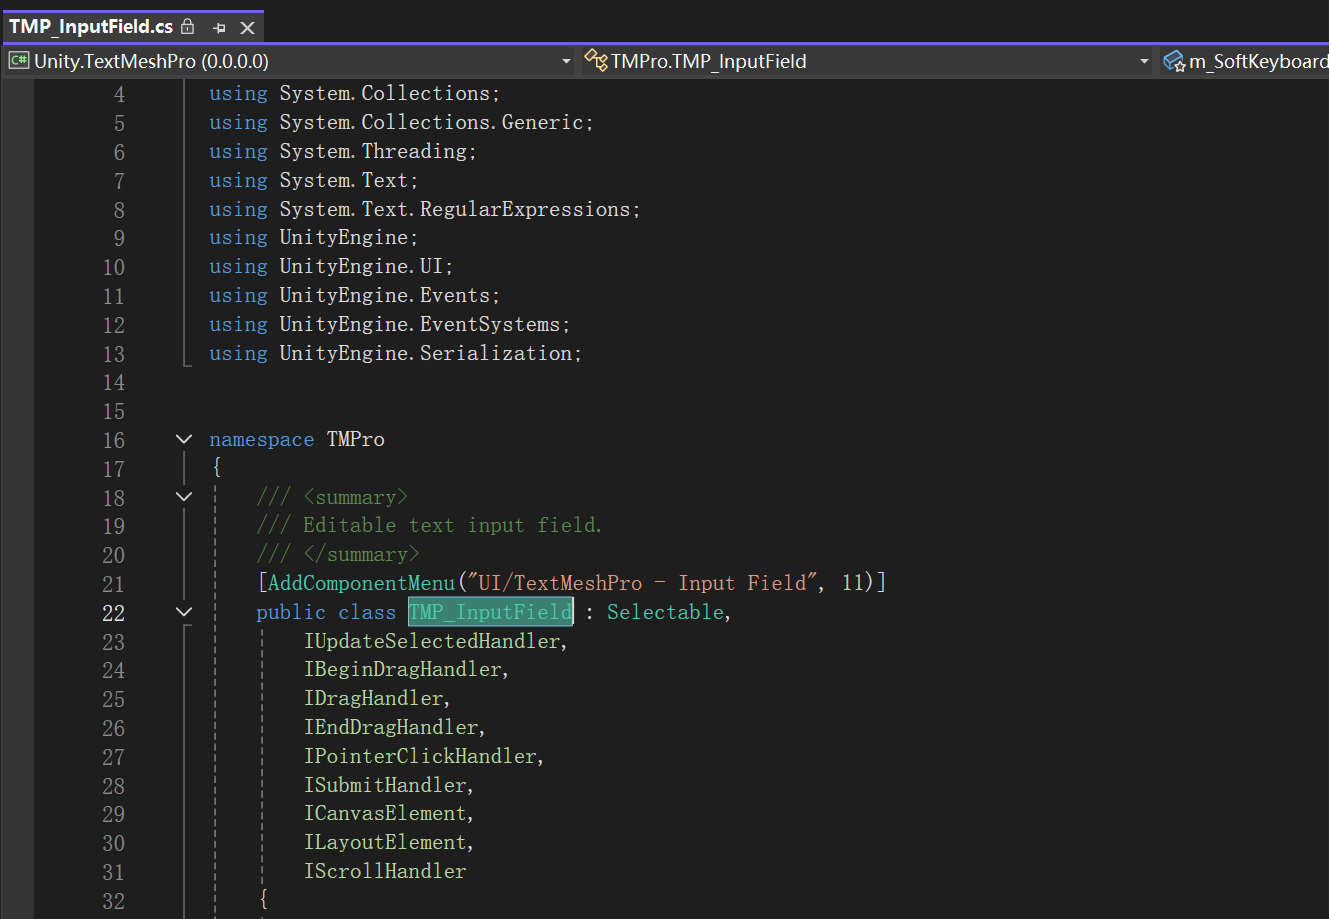Click the member icon beside m_SoftKeyboard
Image resolution: width=1329 pixels, height=919 pixels.
click(1173, 60)
